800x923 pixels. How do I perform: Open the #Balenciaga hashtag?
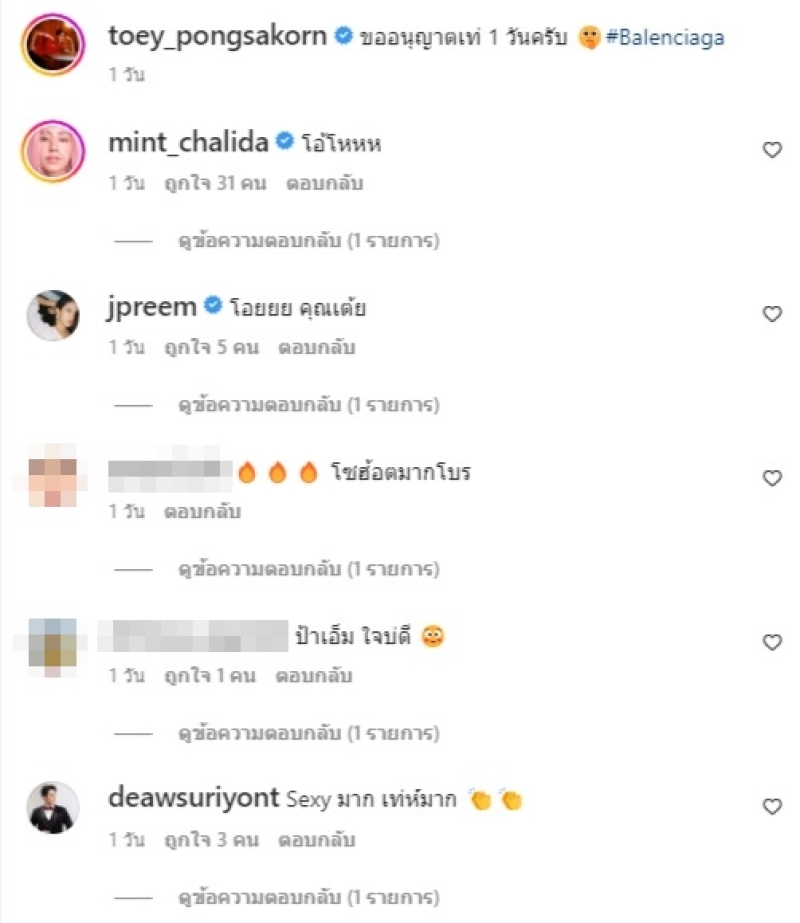pyautogui.click(x=665, y=37)
